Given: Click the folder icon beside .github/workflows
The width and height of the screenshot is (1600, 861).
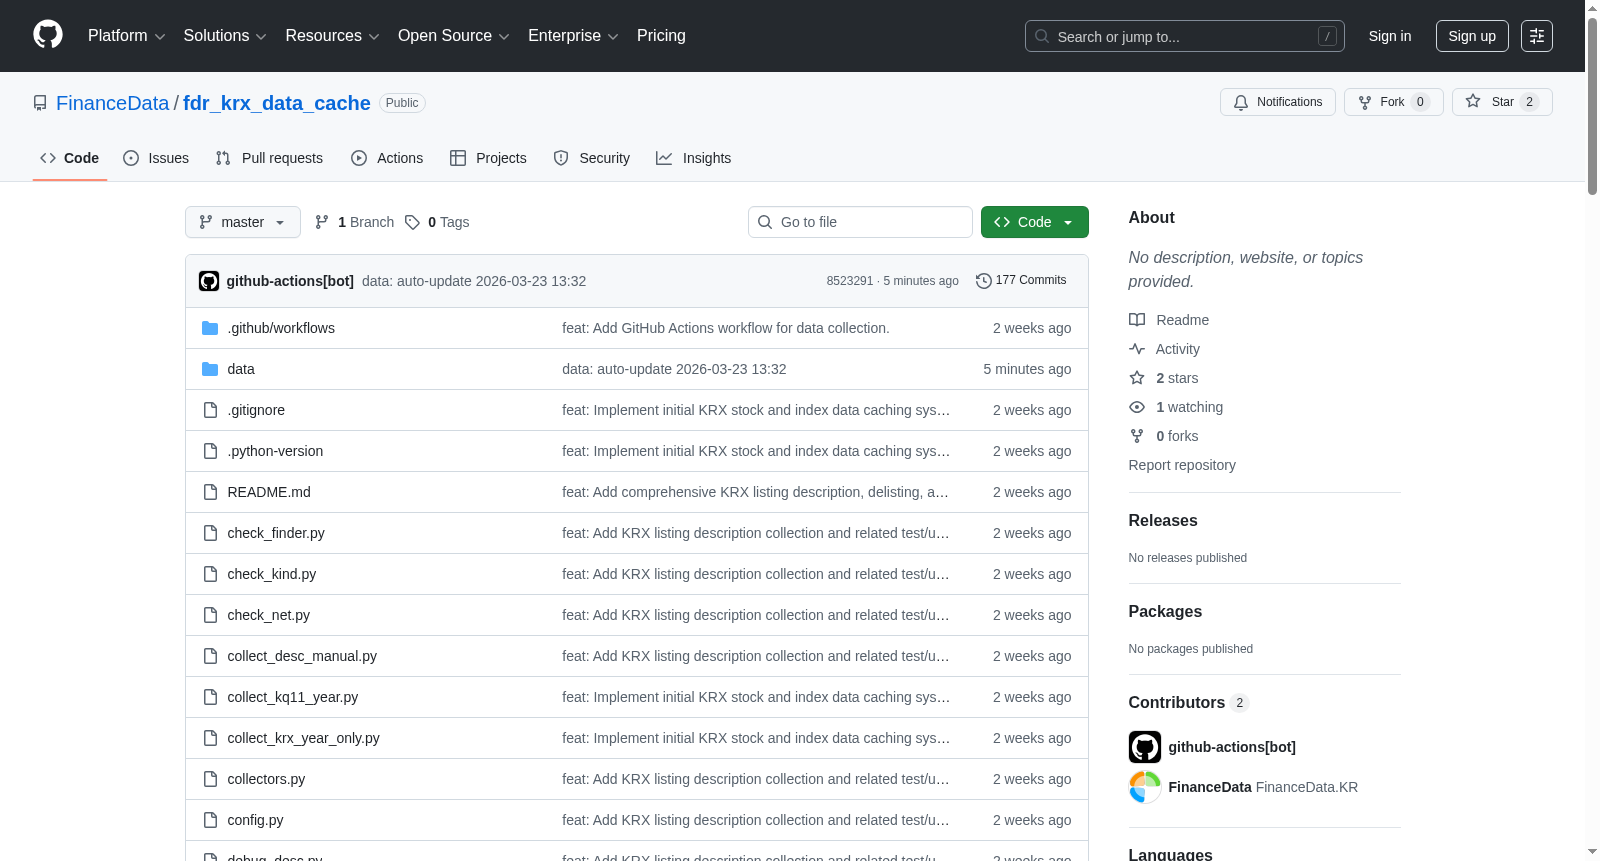Looking at the screenshot, I should click(x=210, y=328).
